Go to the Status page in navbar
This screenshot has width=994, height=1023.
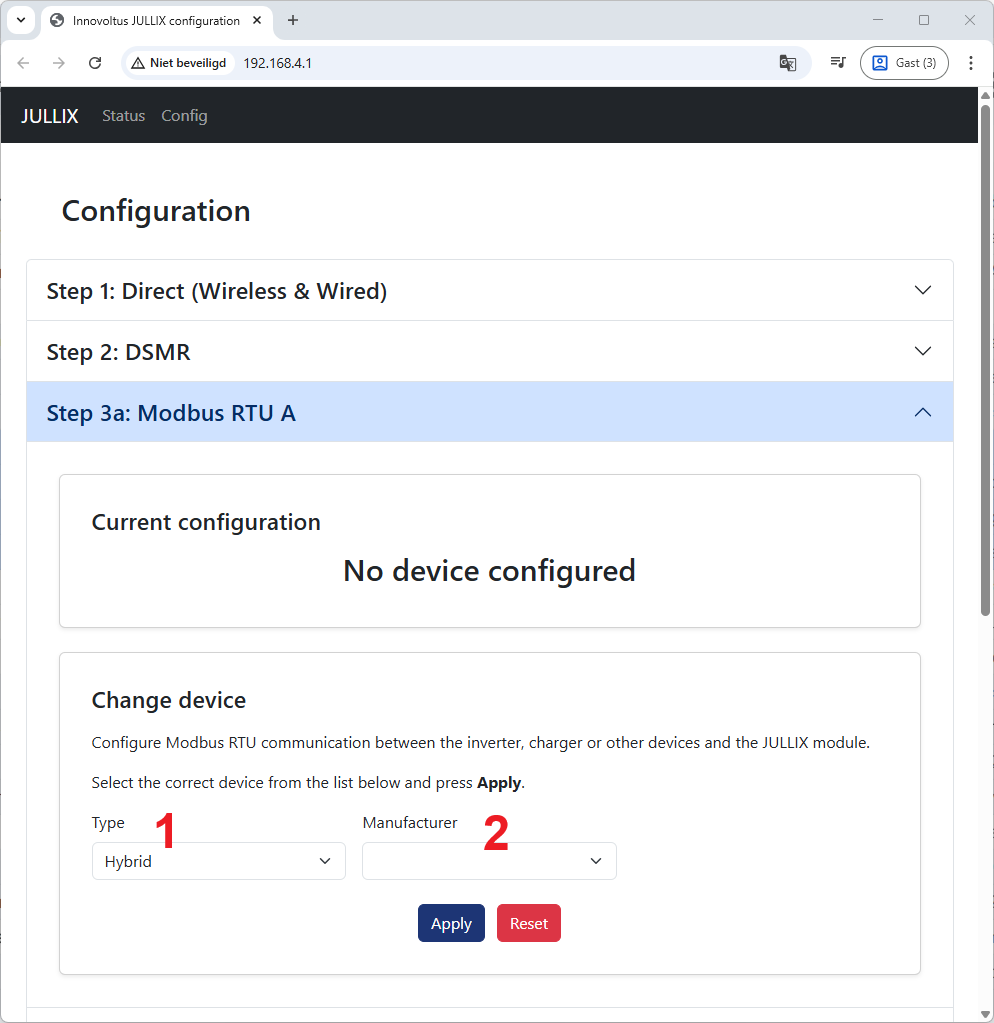(x=123, y=116)
